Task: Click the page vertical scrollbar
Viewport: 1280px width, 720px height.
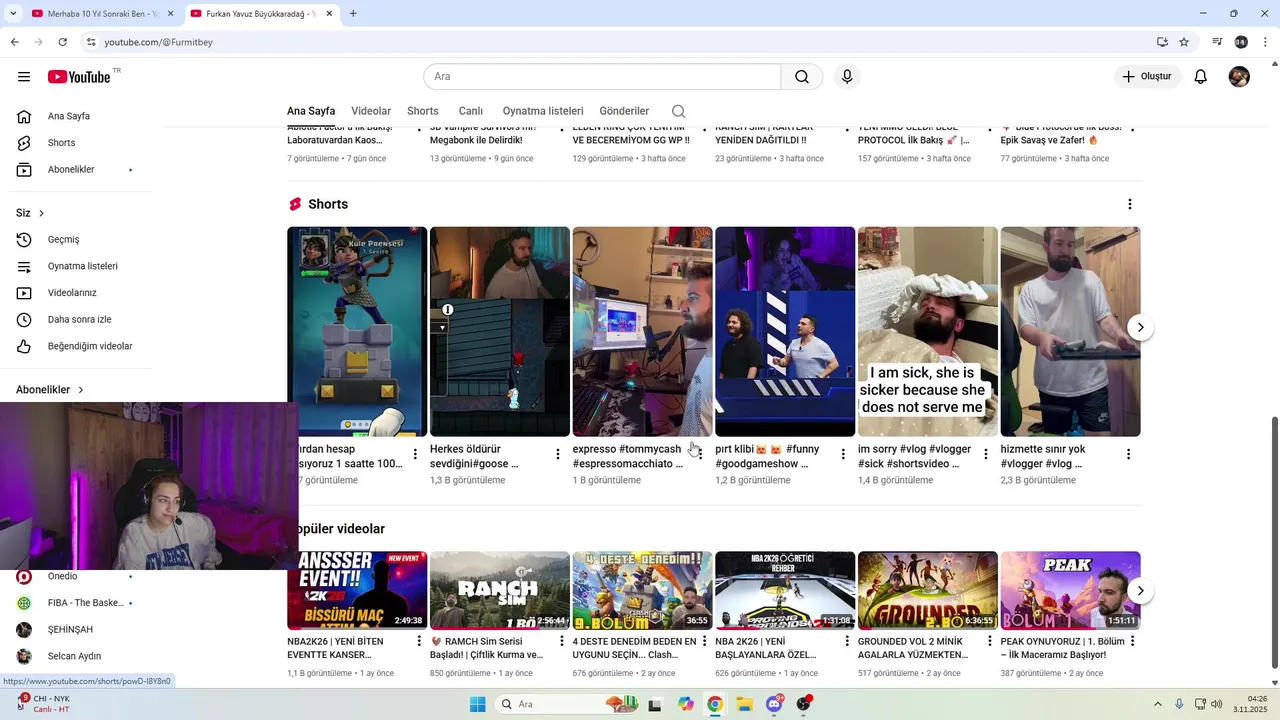Action: 1274,540
